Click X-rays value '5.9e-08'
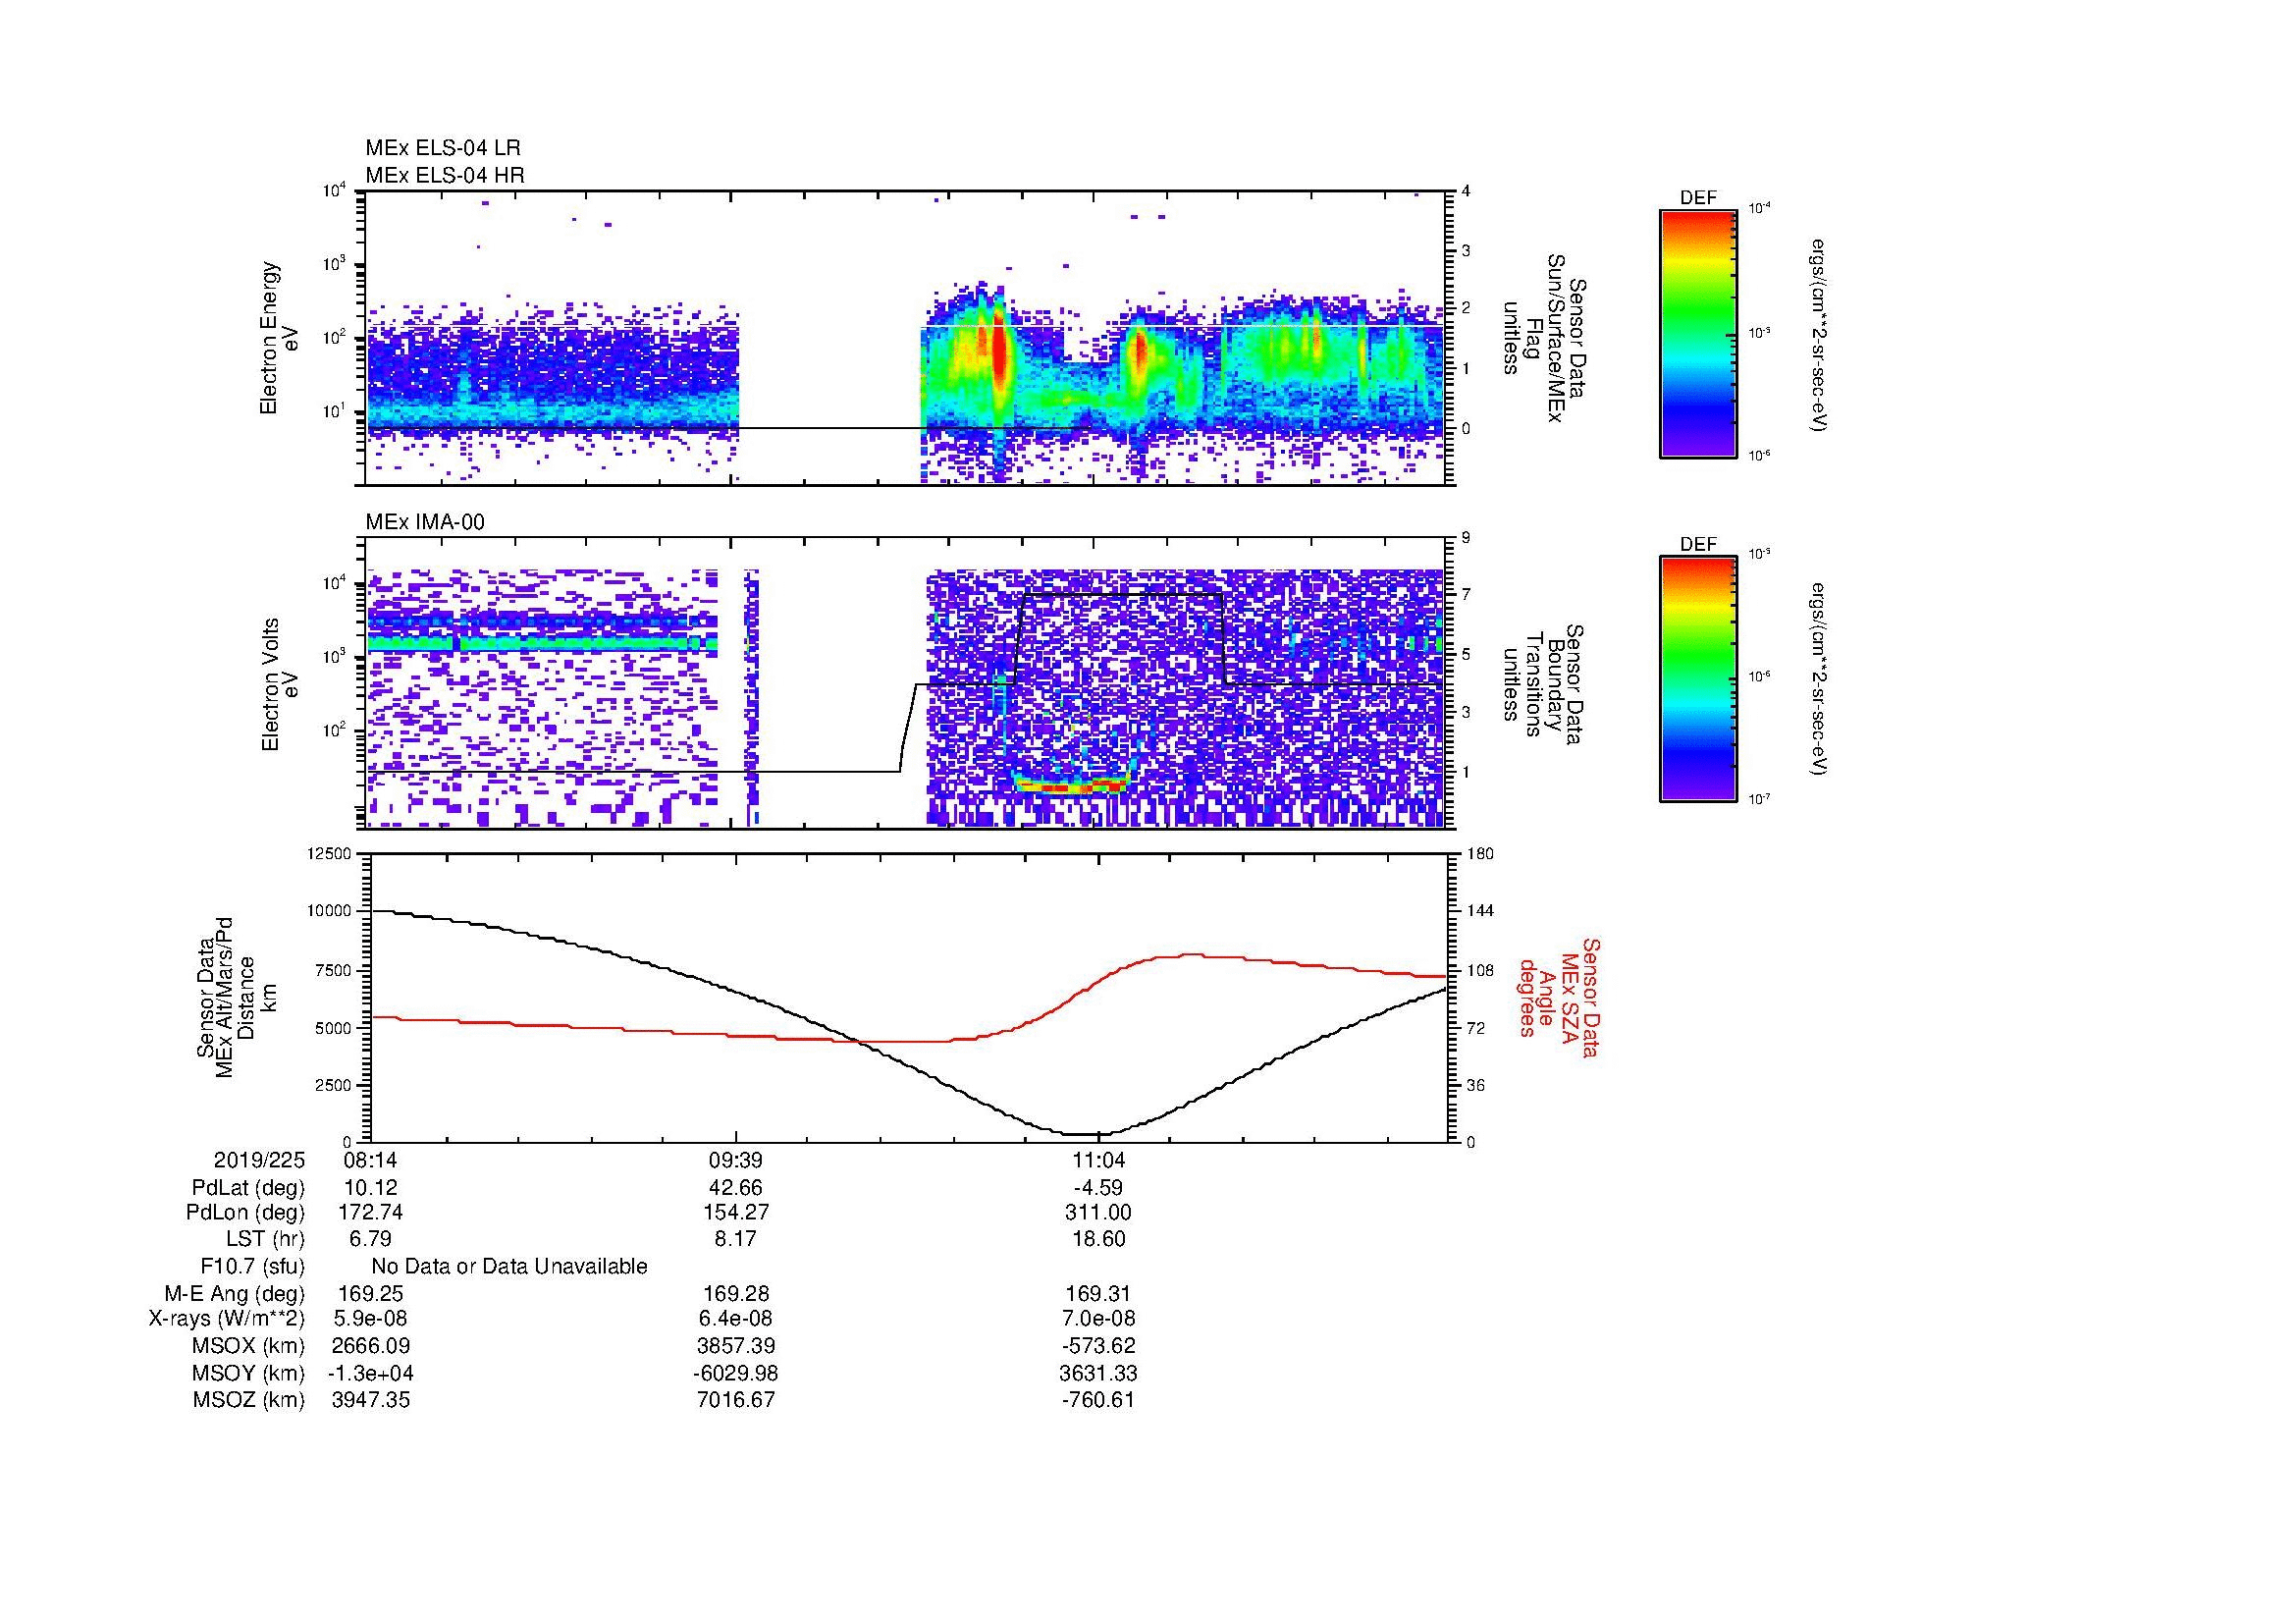2296x1623 pixels. [x=370, y=1319]
